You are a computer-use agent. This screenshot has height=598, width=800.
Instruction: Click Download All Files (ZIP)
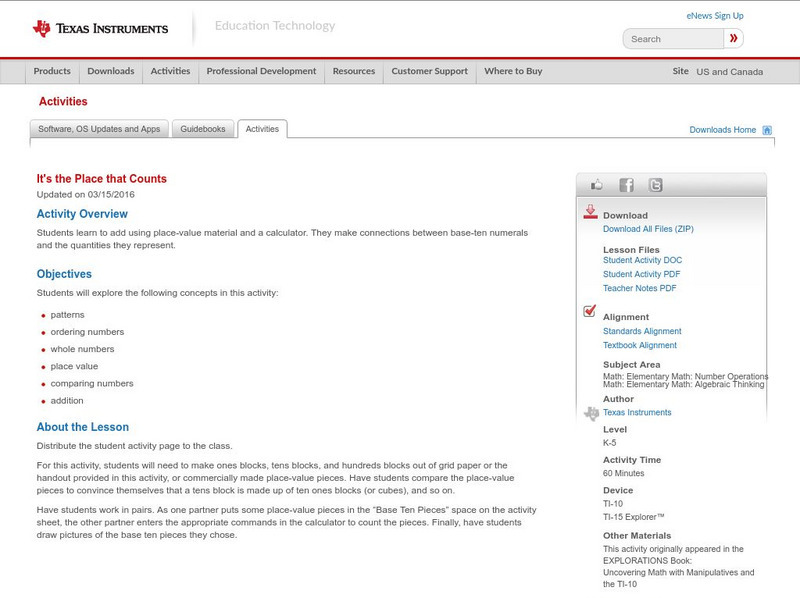(648, 229)
